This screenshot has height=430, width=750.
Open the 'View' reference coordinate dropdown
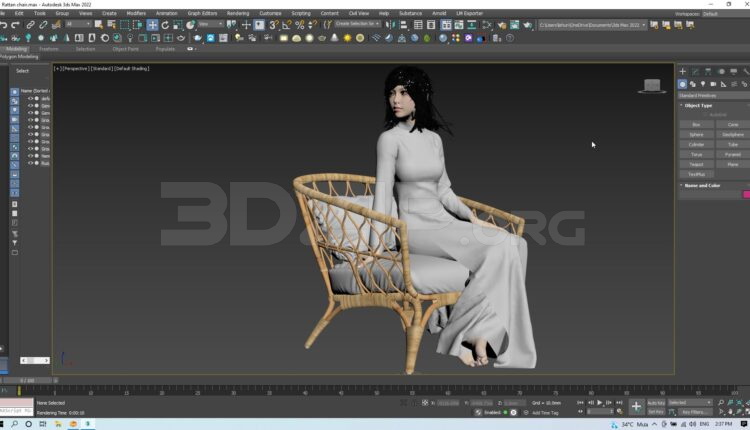211,24
